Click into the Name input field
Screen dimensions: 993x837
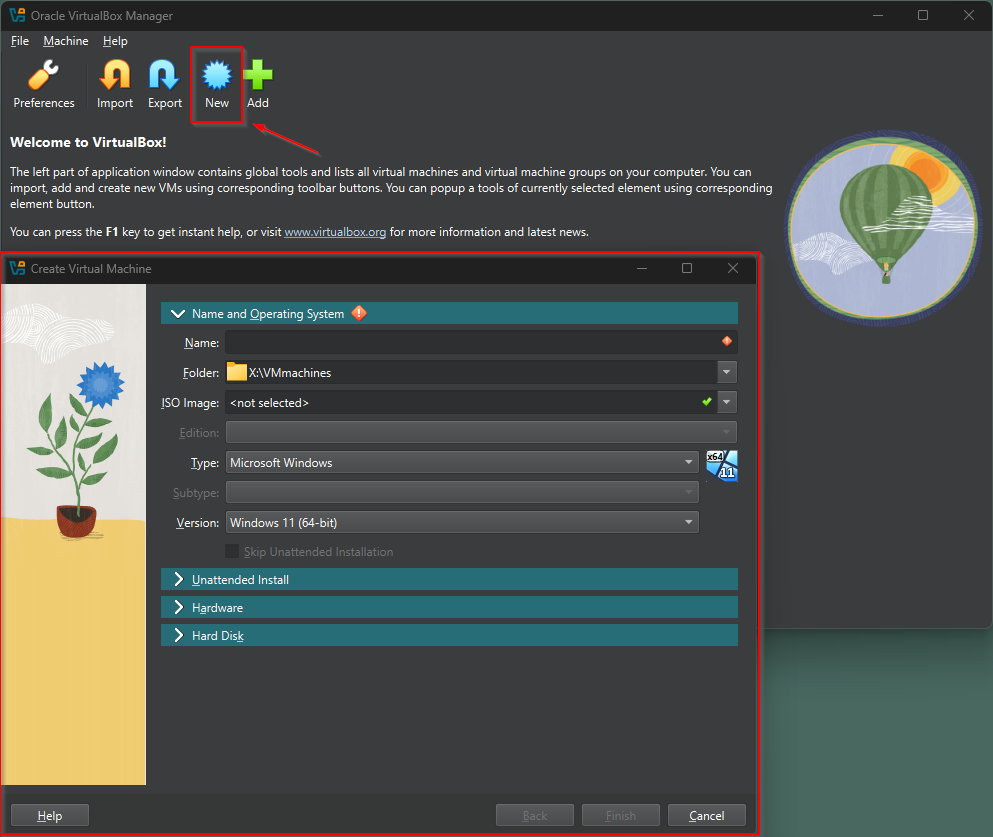[x=481, y=342]
